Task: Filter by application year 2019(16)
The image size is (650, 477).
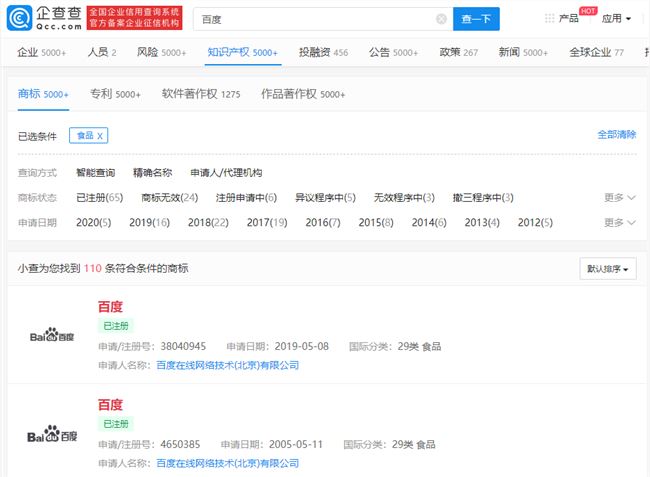Action: pos(150,223)
